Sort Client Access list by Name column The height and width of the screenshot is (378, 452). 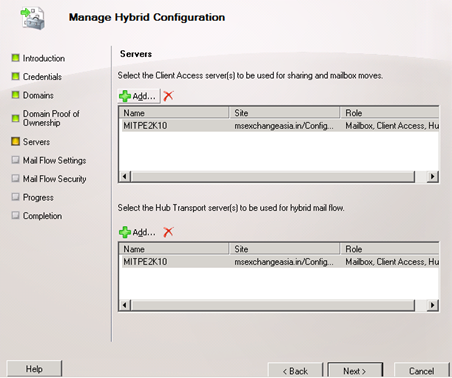pos(175,113)
